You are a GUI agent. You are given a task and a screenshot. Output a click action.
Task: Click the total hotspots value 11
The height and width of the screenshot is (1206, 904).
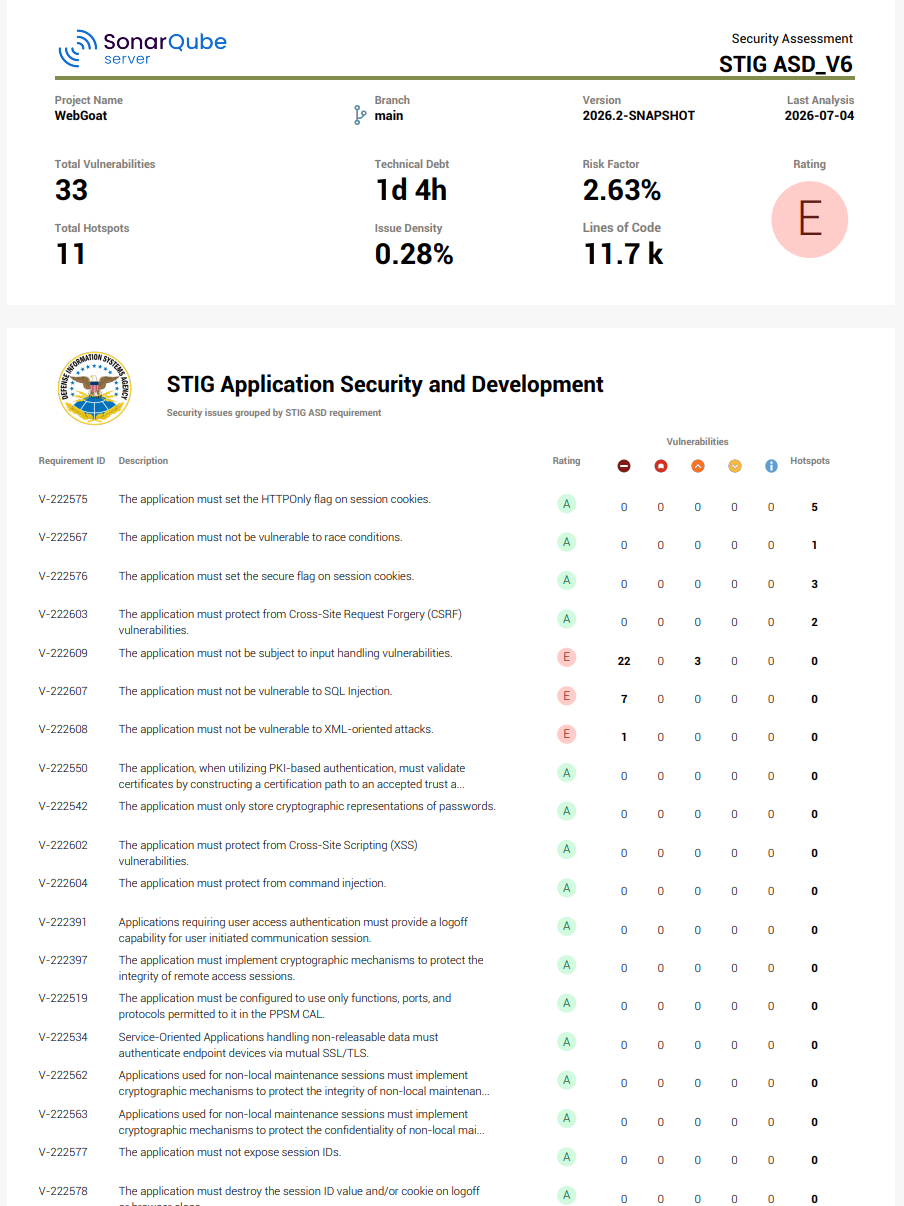pyautogui.click(x=70, y=254)
